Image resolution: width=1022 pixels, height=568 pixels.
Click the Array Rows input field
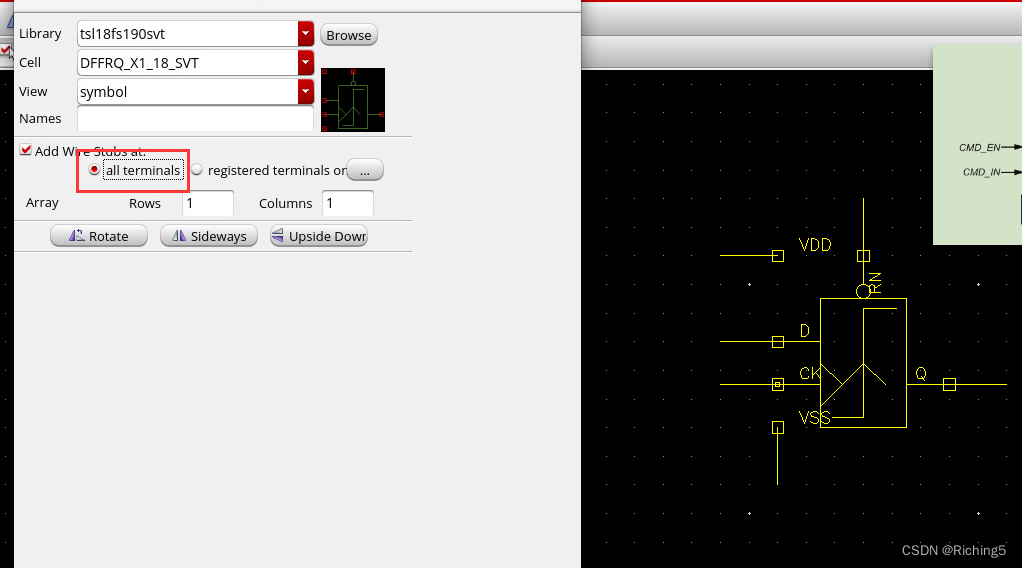click(x=208, y=203)
